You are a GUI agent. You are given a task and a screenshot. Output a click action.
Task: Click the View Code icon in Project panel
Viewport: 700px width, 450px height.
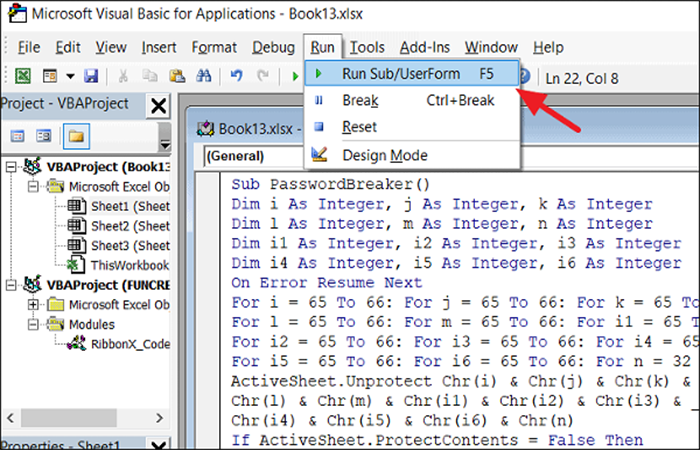pos(17,136)
